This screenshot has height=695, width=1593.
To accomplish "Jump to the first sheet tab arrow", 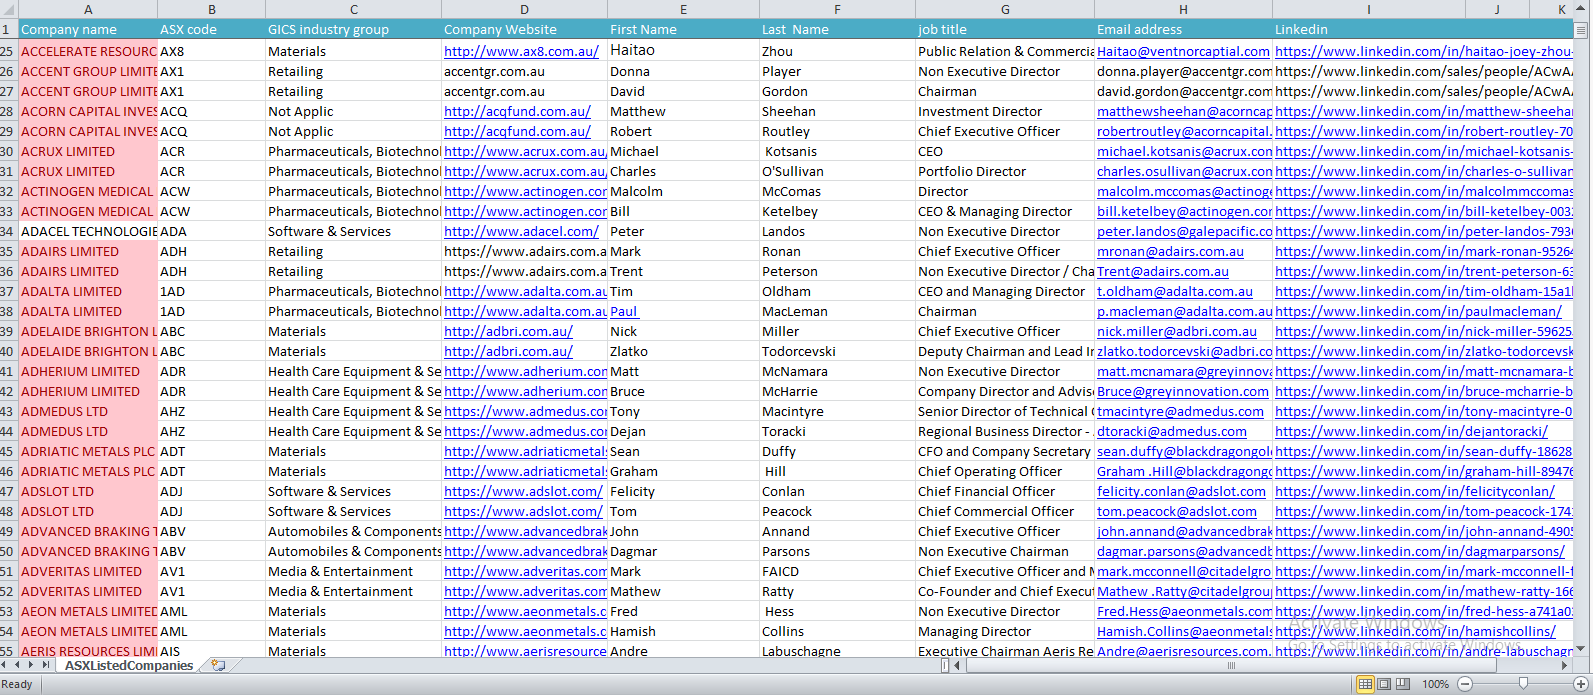I will (5, 665).
